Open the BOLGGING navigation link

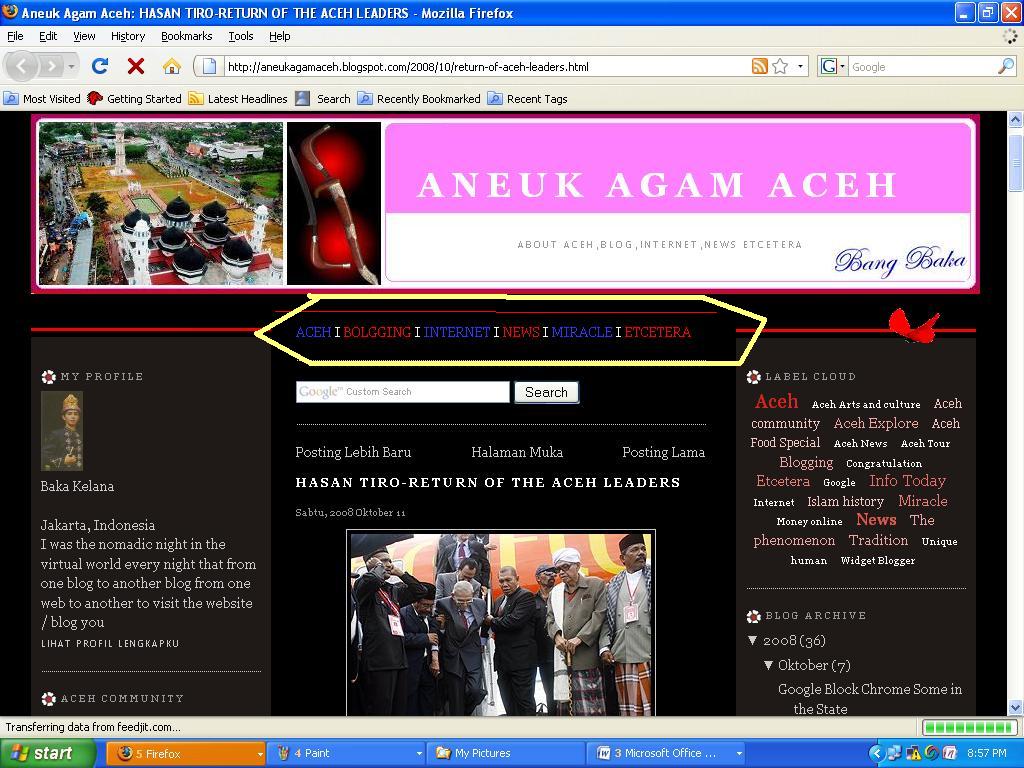377,332
